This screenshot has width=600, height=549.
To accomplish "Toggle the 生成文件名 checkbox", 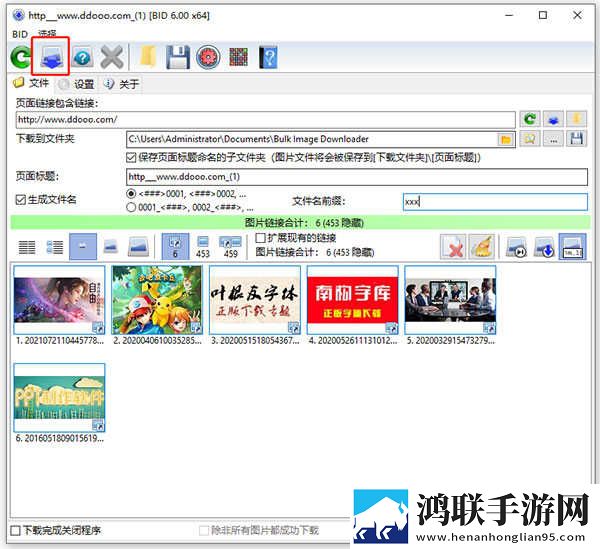I will pyautogui.click(x=21, y=199).
